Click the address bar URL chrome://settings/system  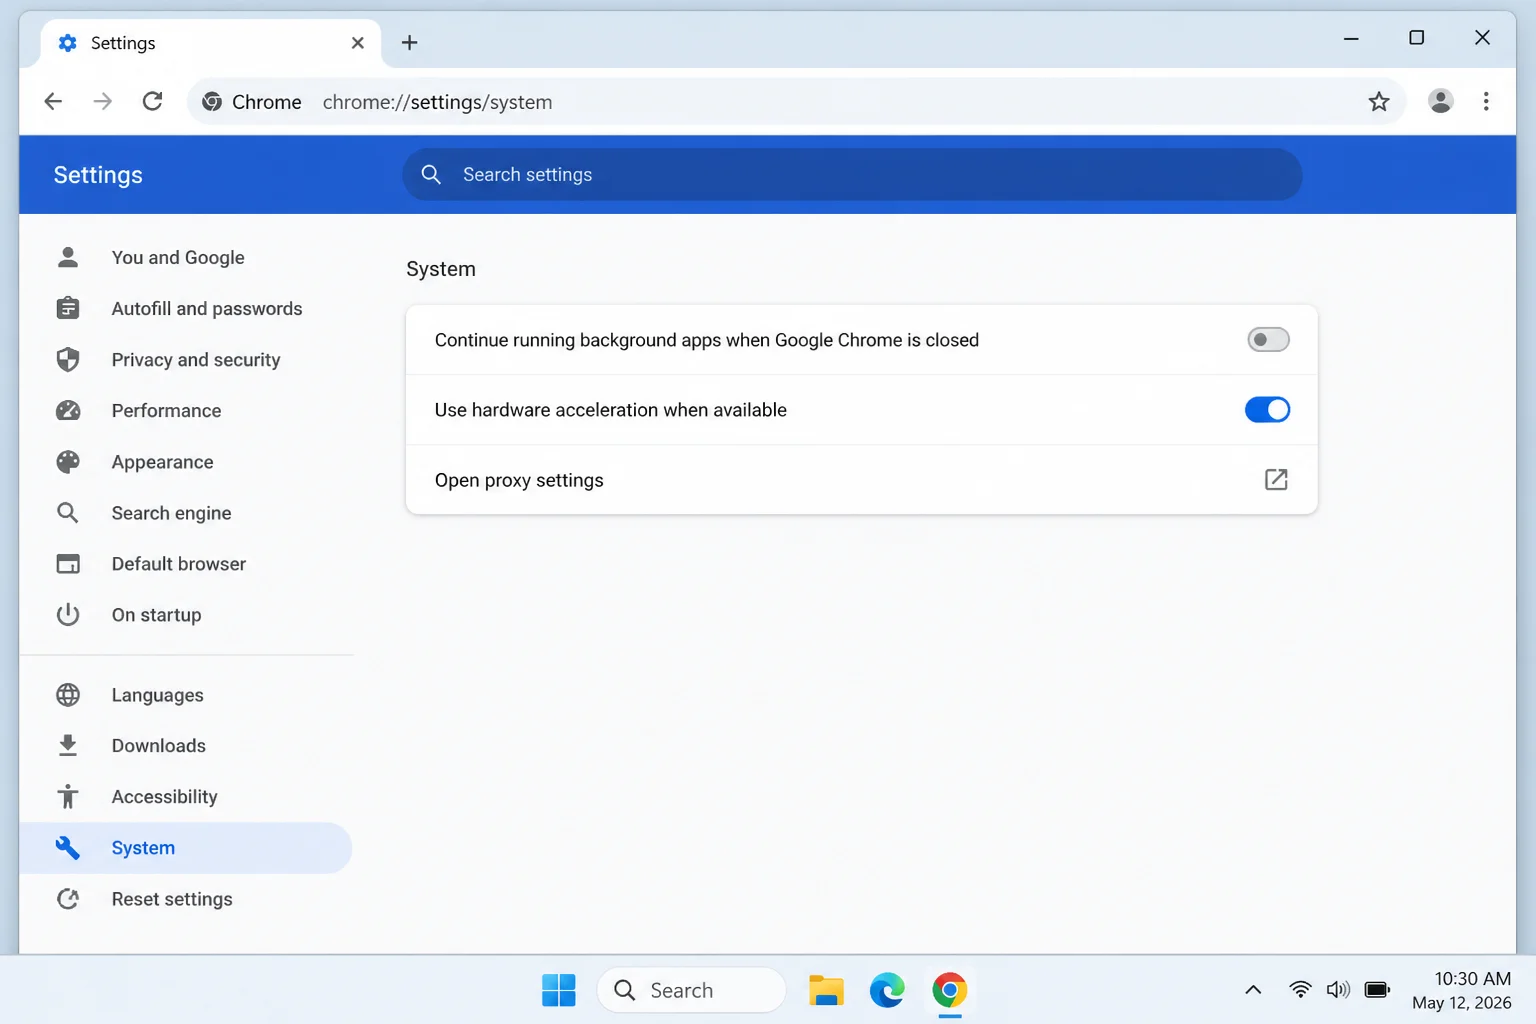click(437, 102)
